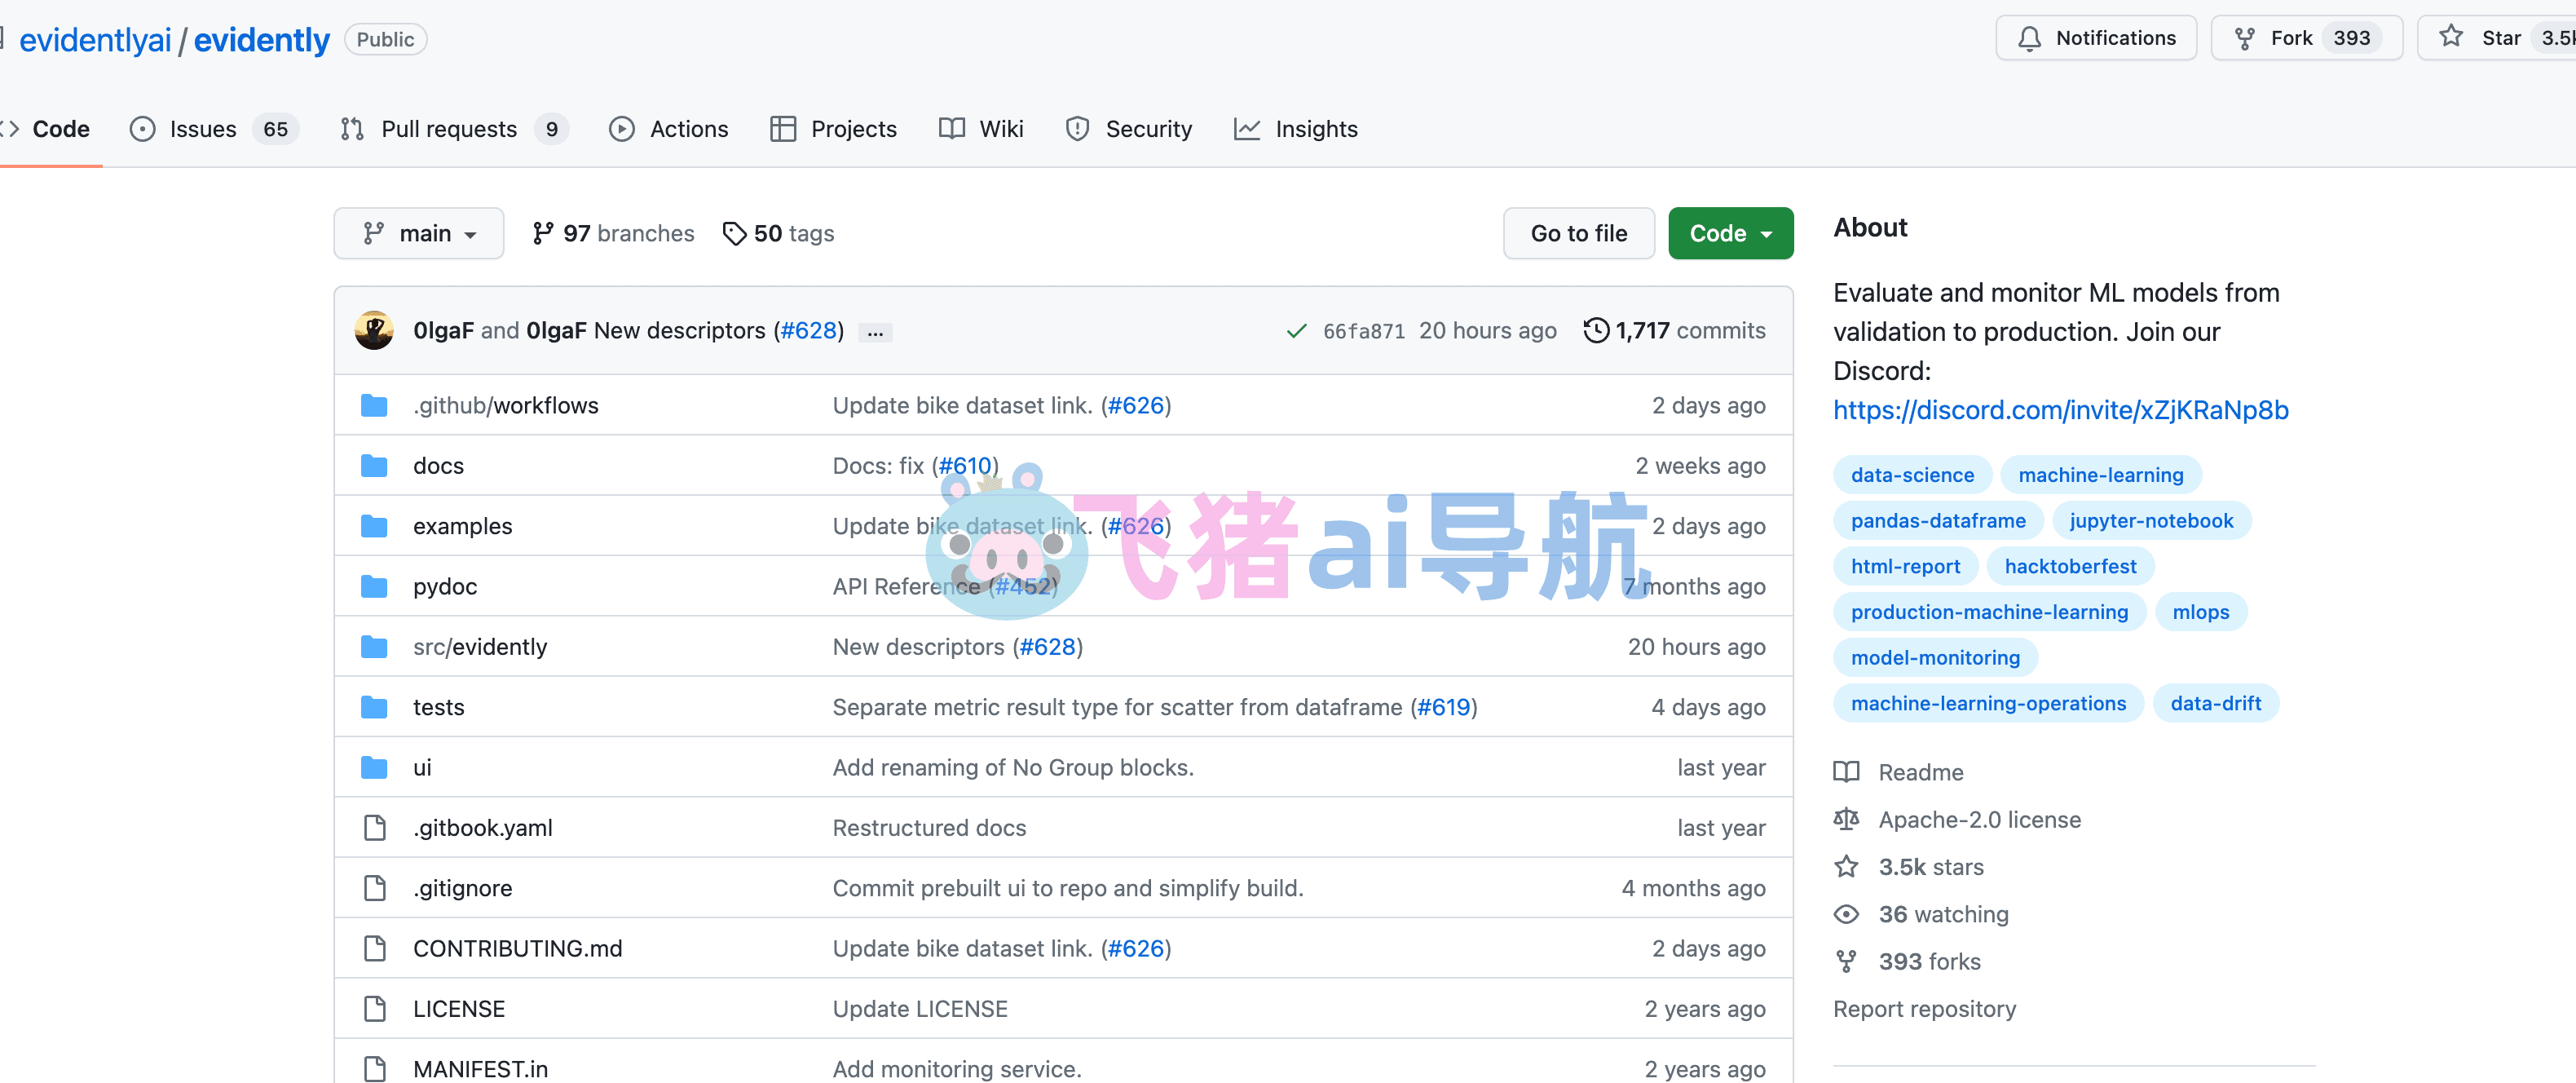Click the Fork icon button
The height and width of the screenshot is (1083, 2576).
pos(2244,39)
